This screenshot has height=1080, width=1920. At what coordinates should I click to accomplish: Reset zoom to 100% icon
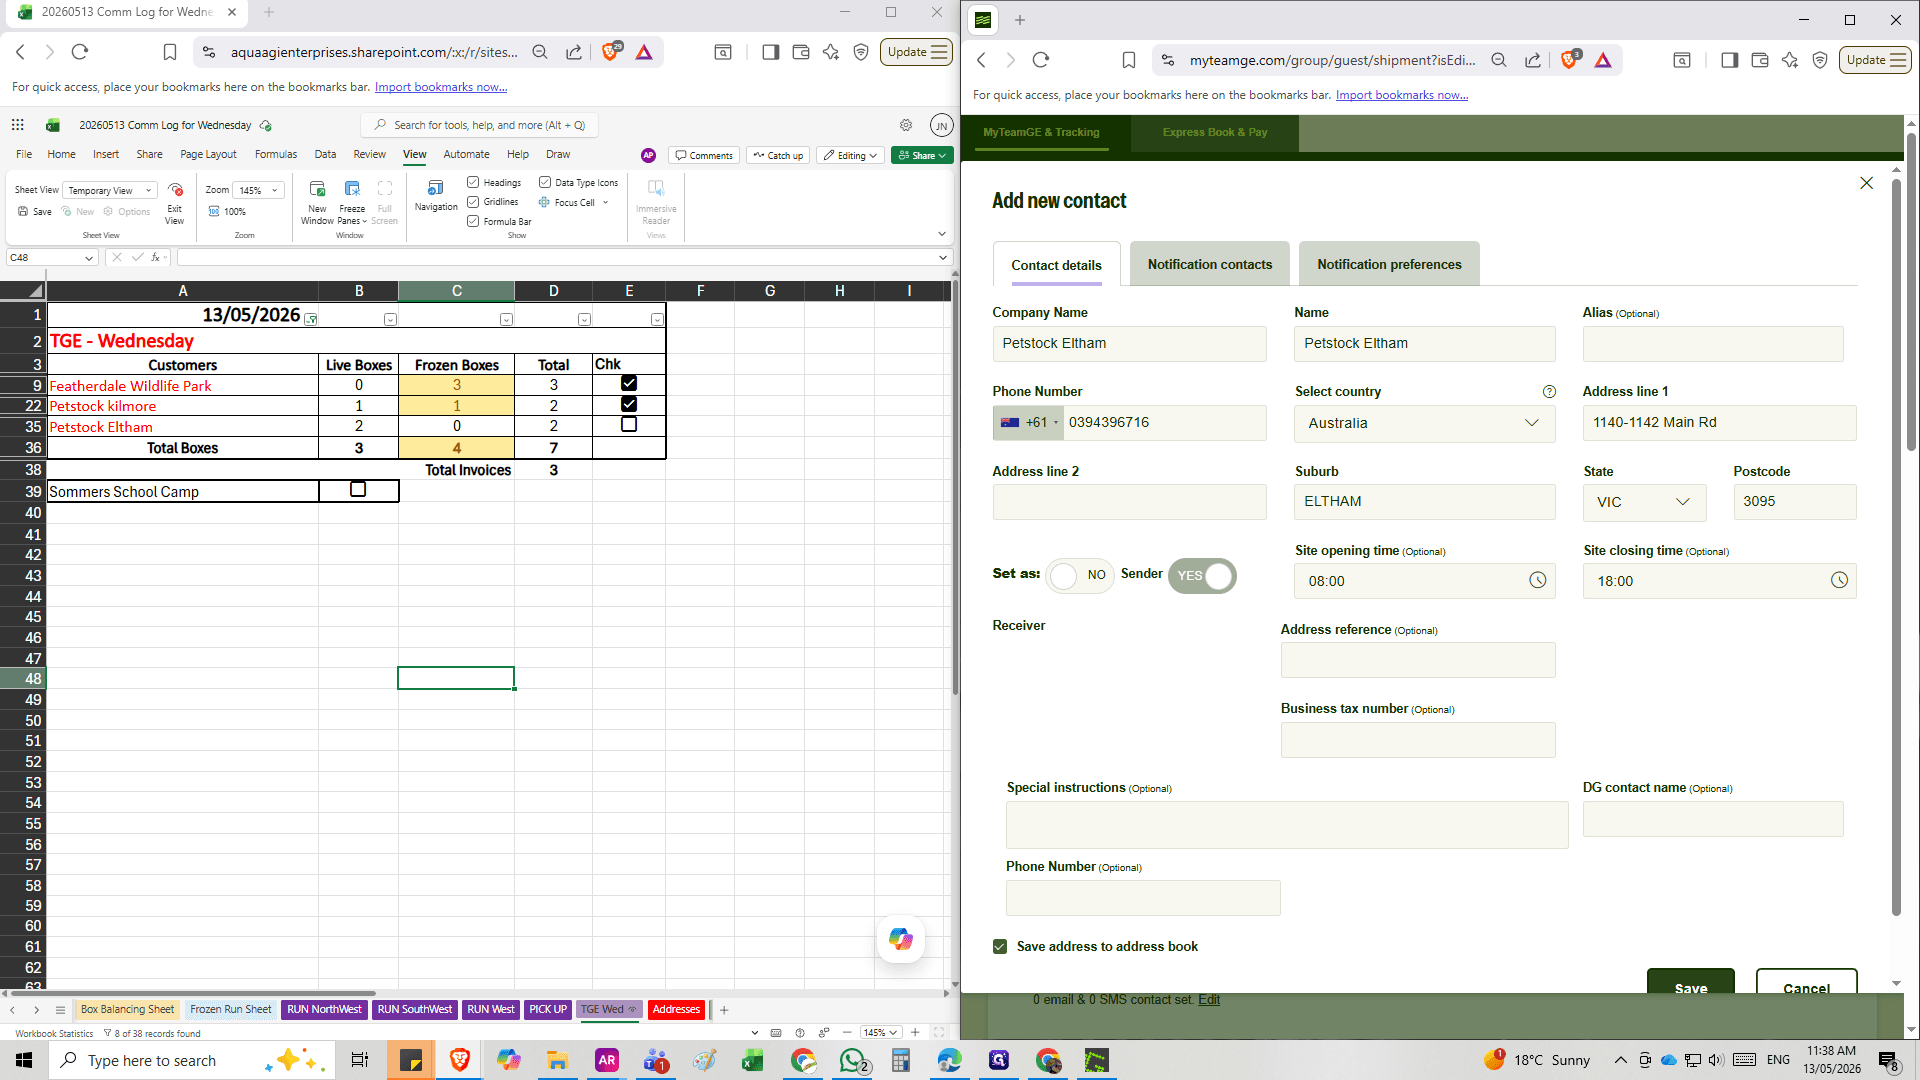tap(214, 211)
